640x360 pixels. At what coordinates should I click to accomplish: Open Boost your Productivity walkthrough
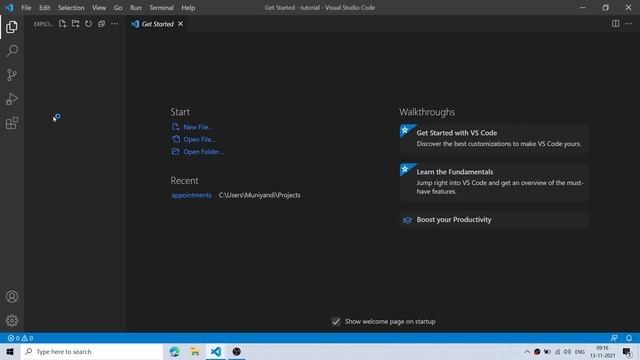pos(494,220)
